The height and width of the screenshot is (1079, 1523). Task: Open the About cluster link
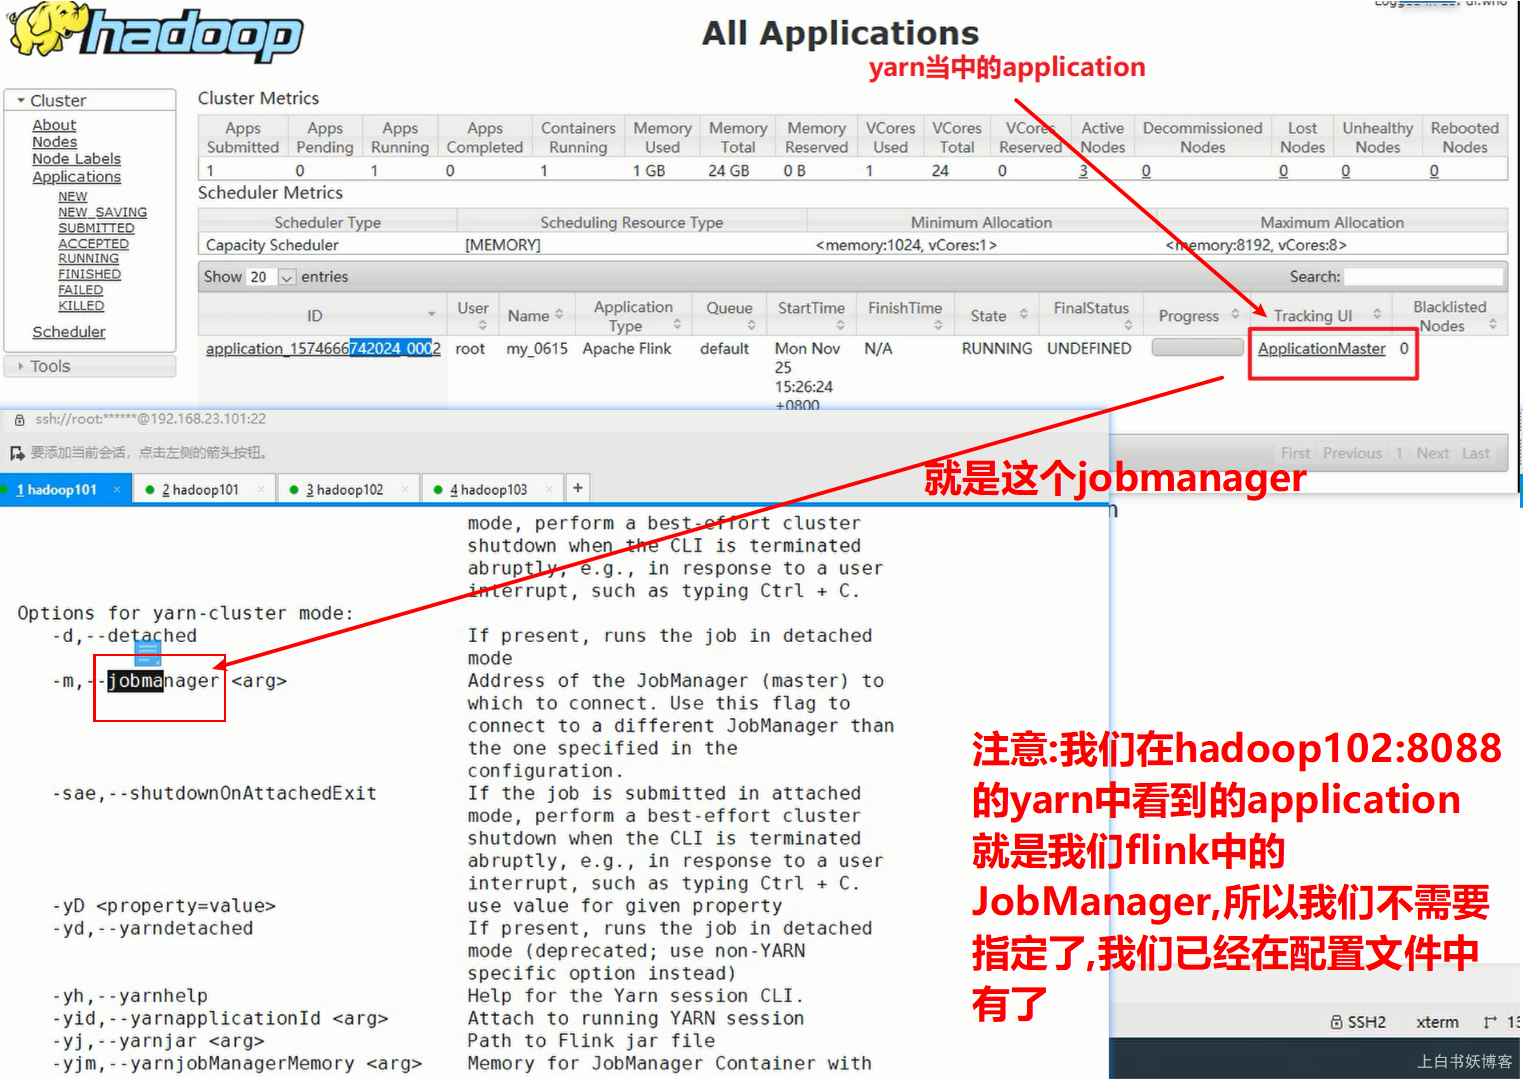(x=54, y=125)
